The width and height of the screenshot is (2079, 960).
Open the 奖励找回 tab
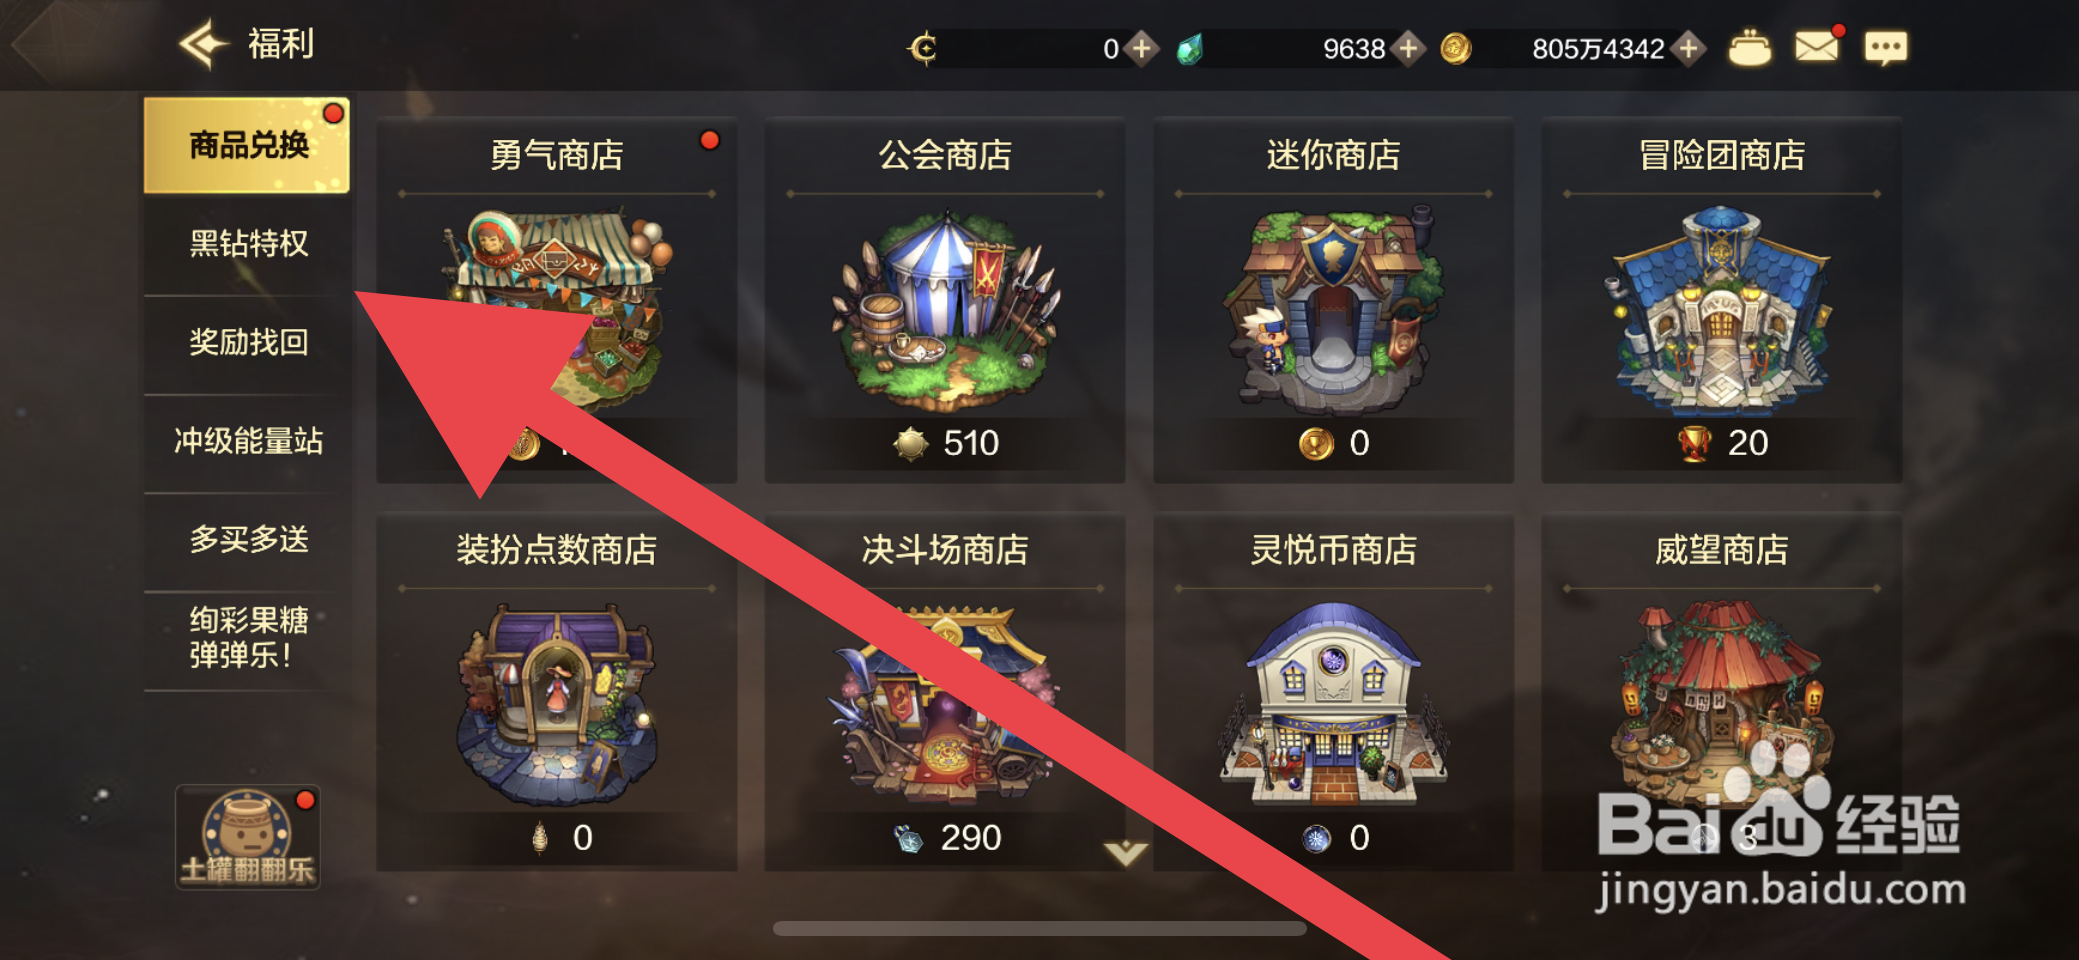click(247, 342)
